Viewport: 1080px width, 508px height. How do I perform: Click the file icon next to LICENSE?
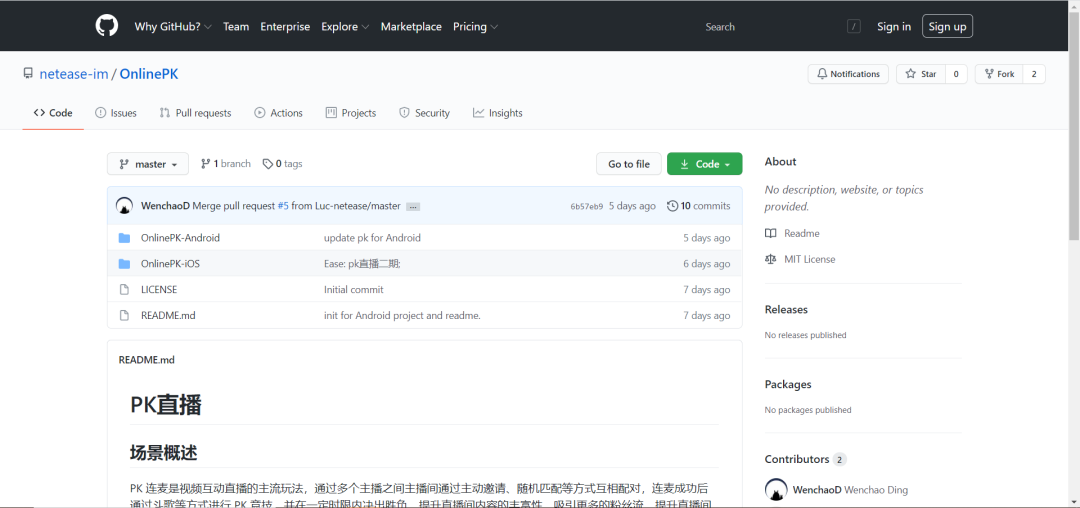point(124,290)
